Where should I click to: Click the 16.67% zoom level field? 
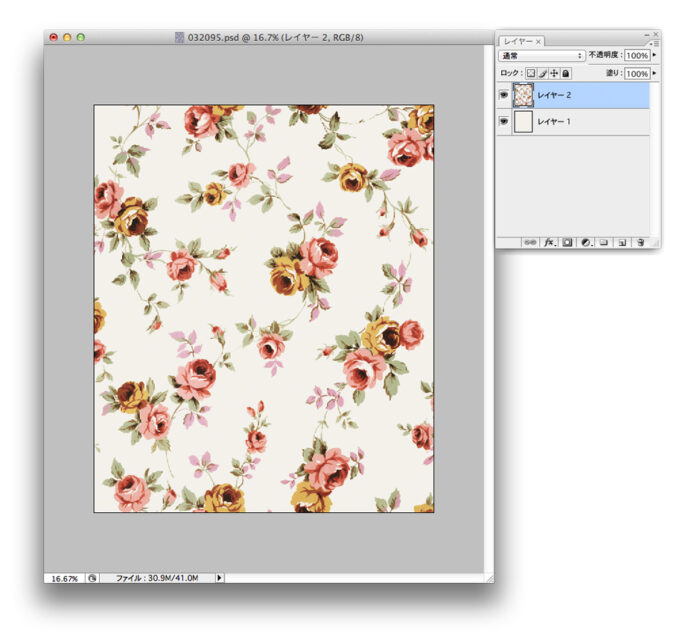(x=64, y=578)
